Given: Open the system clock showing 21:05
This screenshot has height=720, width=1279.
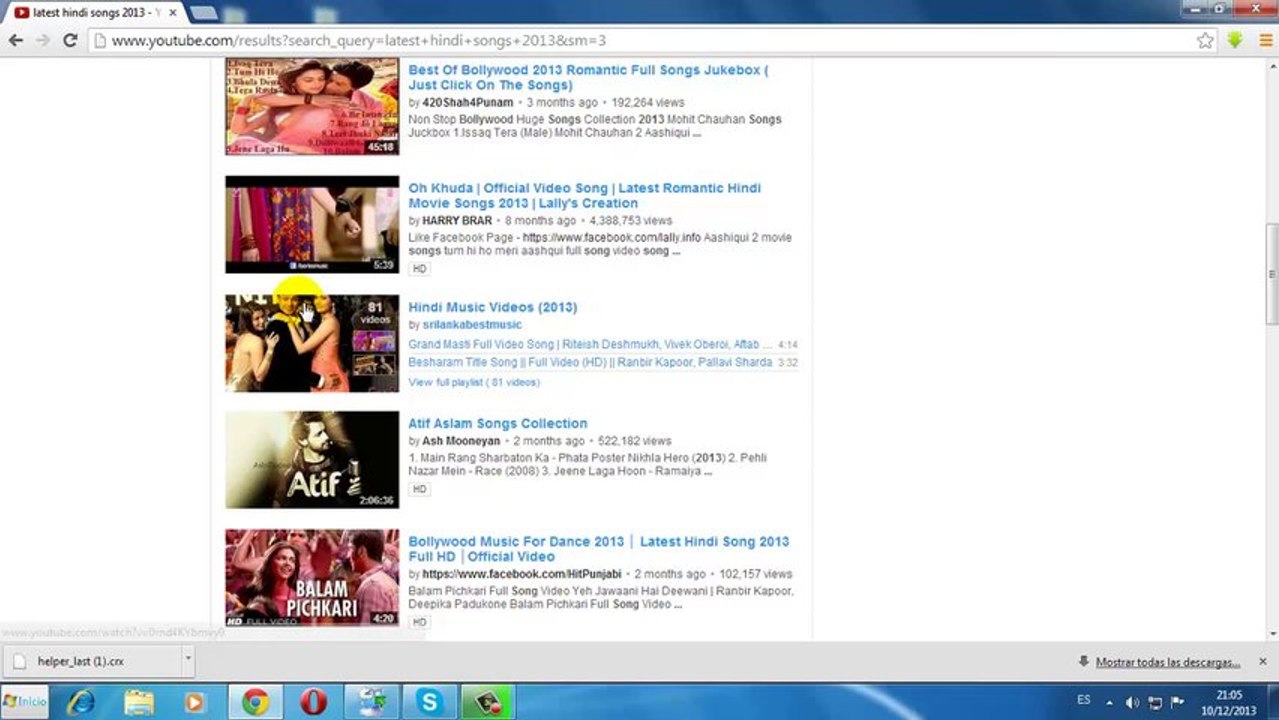Looking at the screenshot, I should pos(1229,702).
